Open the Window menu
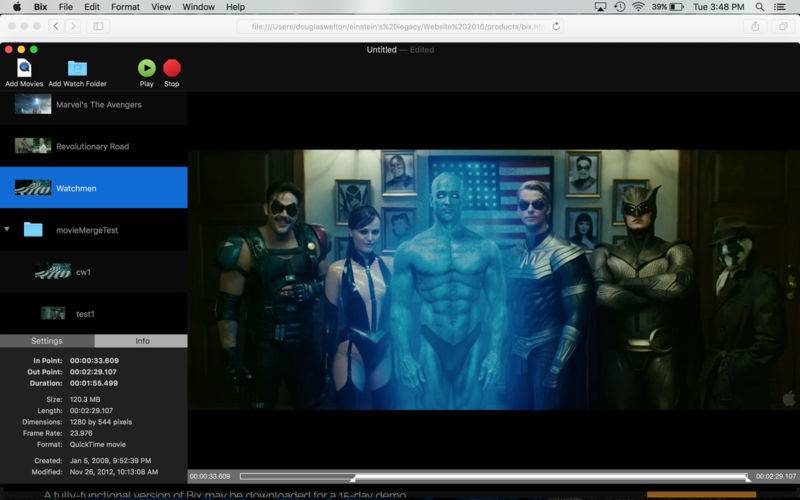 (198, 7)
